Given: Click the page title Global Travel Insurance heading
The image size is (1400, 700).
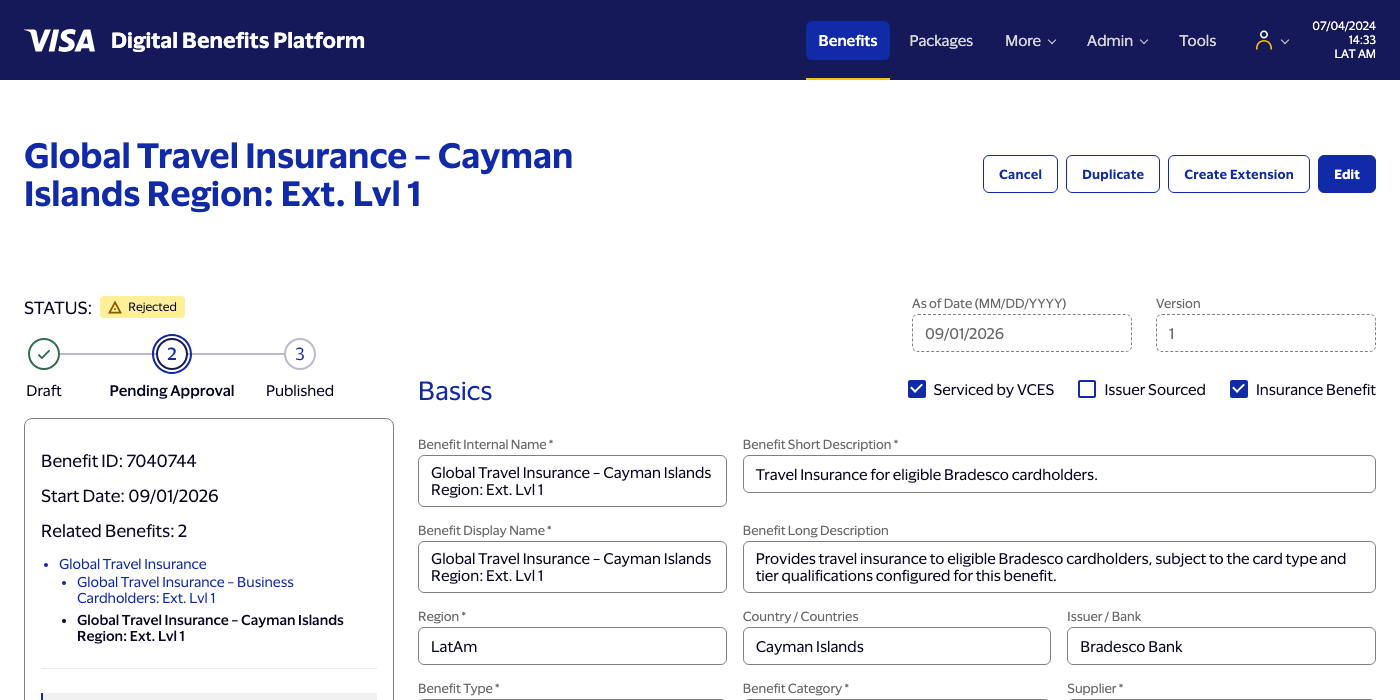Looking at the screenshot, I should [x=298, y=174].
